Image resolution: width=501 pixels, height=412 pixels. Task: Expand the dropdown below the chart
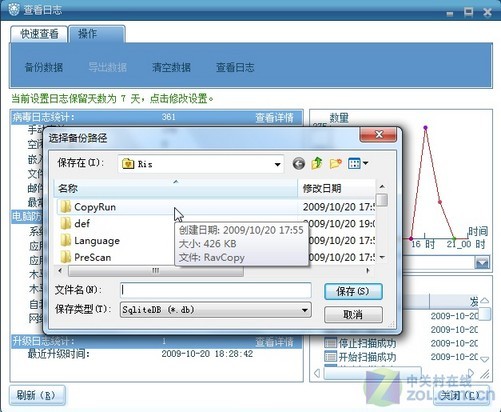click(x=482, y=263)
